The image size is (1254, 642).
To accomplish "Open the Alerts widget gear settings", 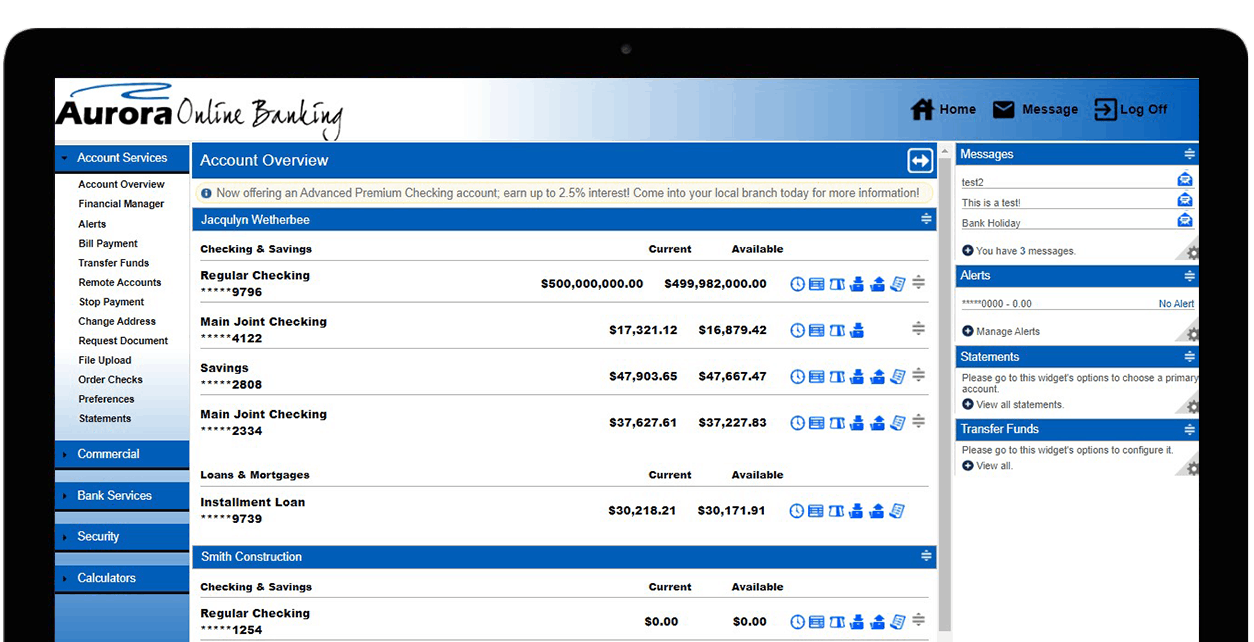I will pos(1192,334).
